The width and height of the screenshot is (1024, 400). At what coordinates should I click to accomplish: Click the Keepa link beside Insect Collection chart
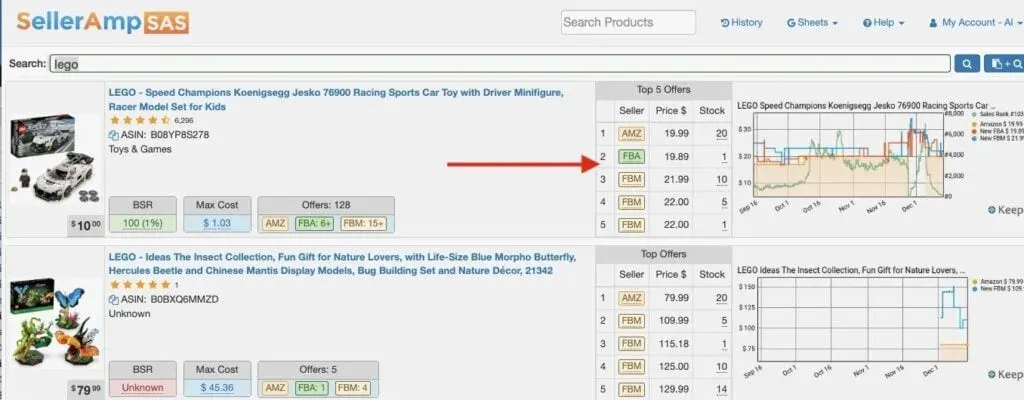1006,375
